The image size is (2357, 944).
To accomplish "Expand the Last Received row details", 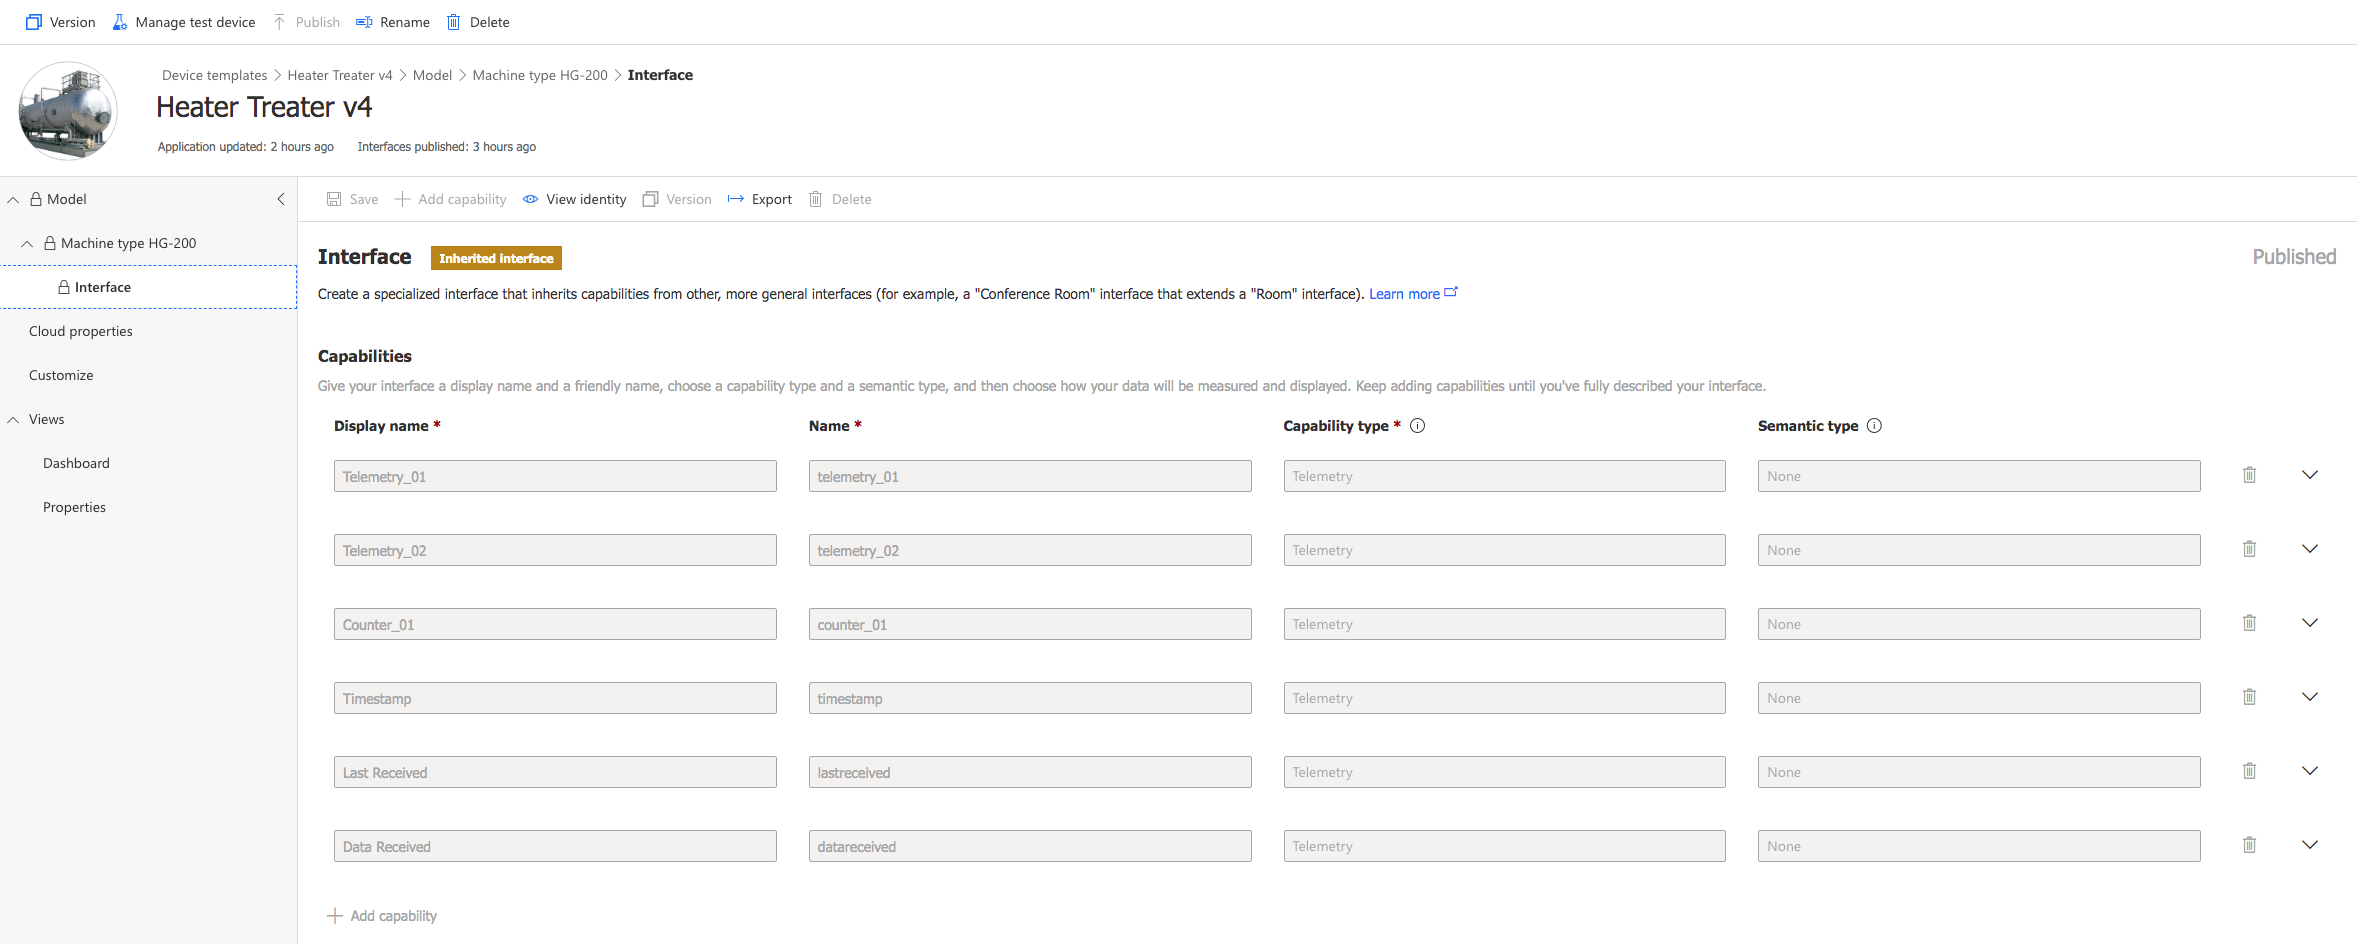I will (x=2310, y=771).
